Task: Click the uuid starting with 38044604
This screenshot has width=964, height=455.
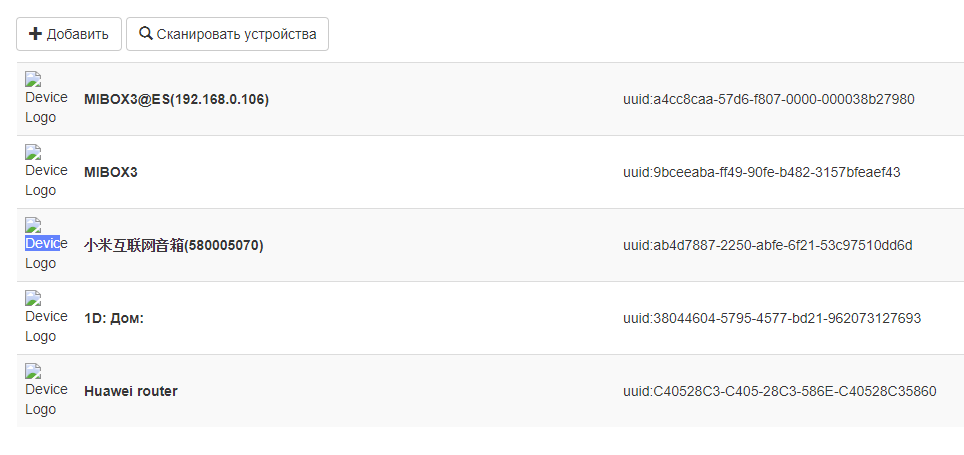Action: pyautogui.click(x=771, y=318)
